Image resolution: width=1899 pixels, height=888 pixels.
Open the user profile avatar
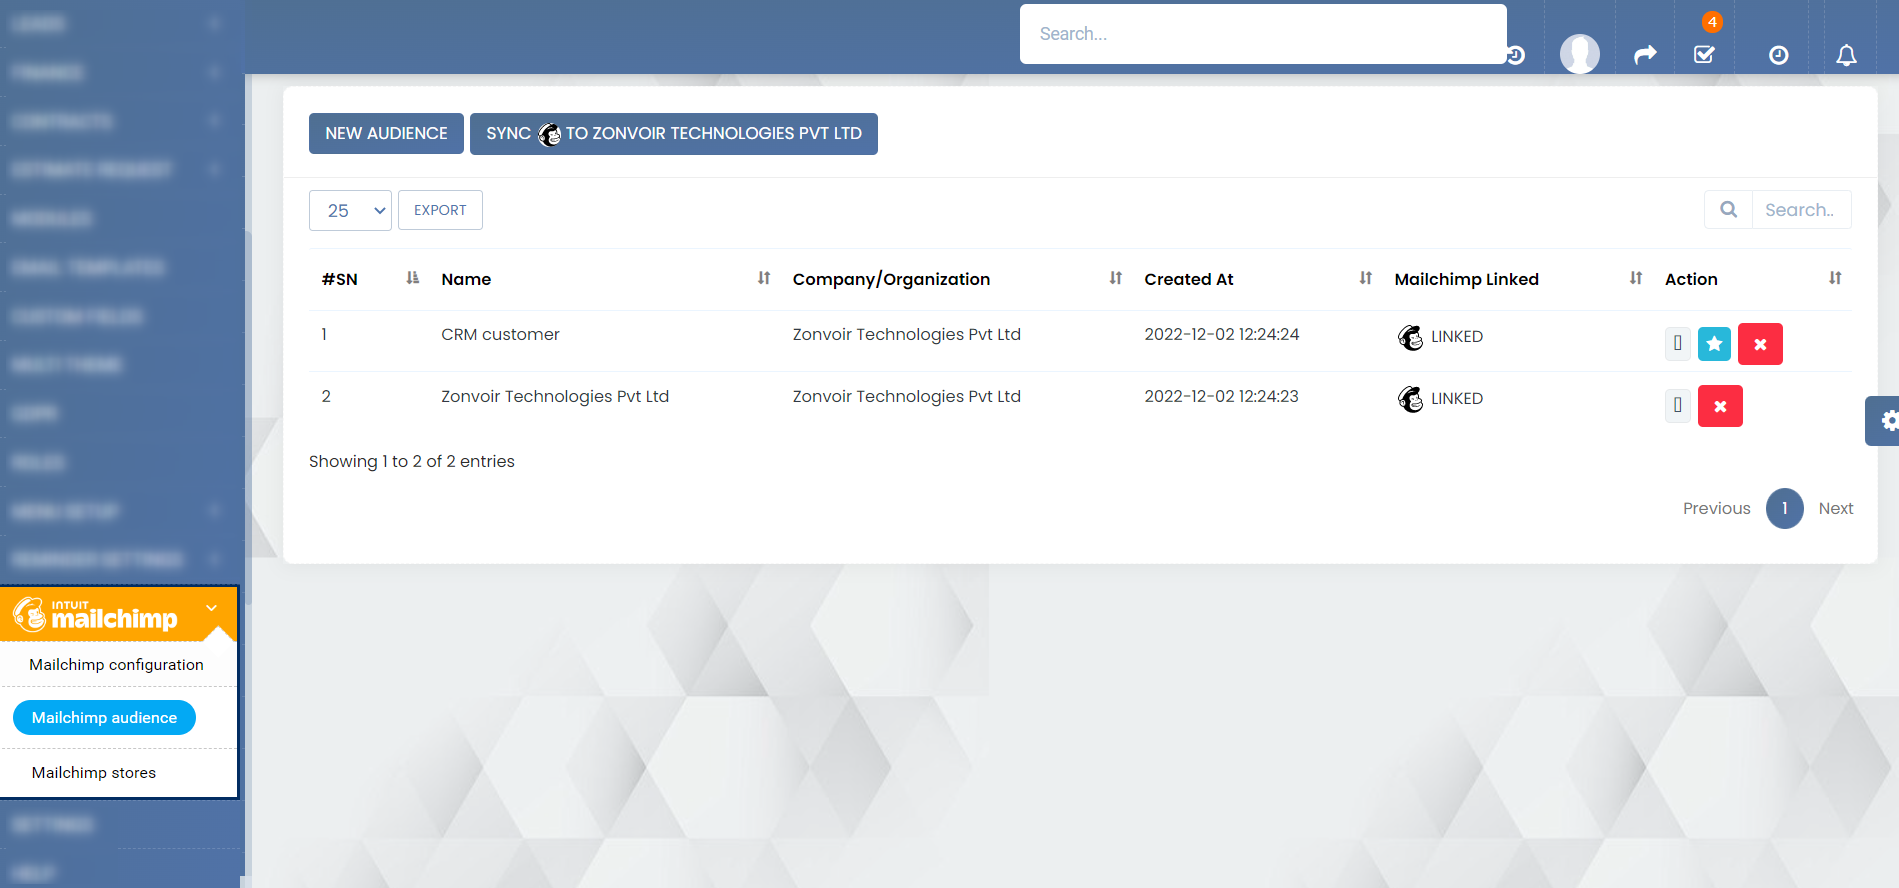click(x=1580, y=54)
